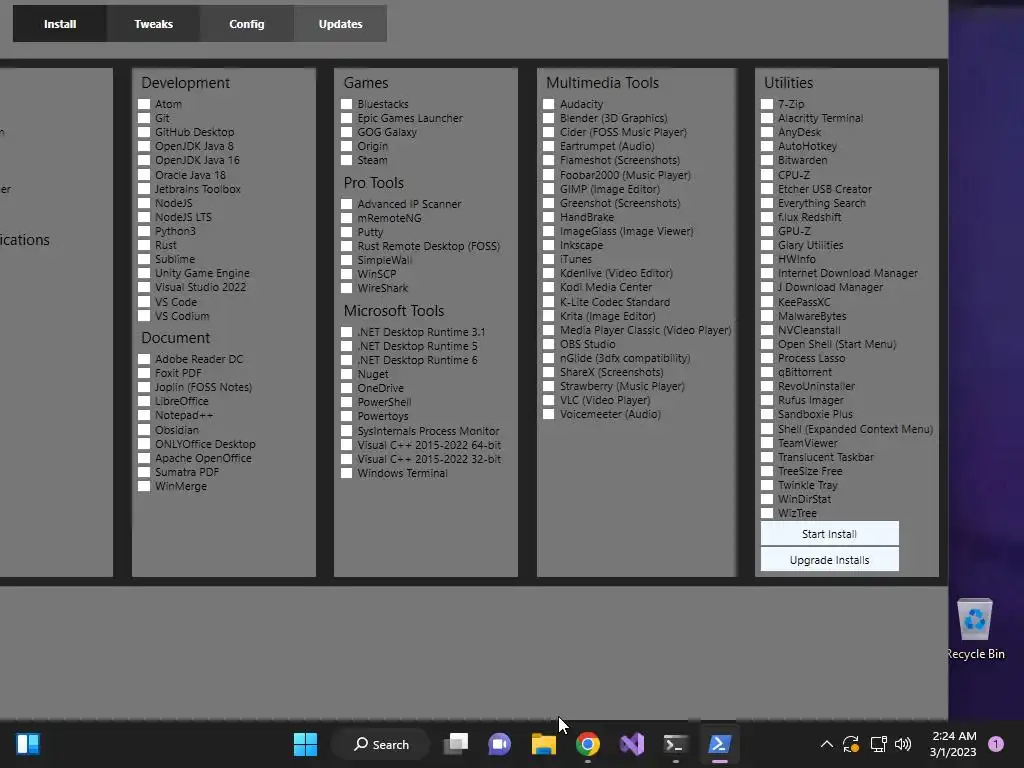
Task: Select the Windows Terminal checkbox
Action: [347, 473]
